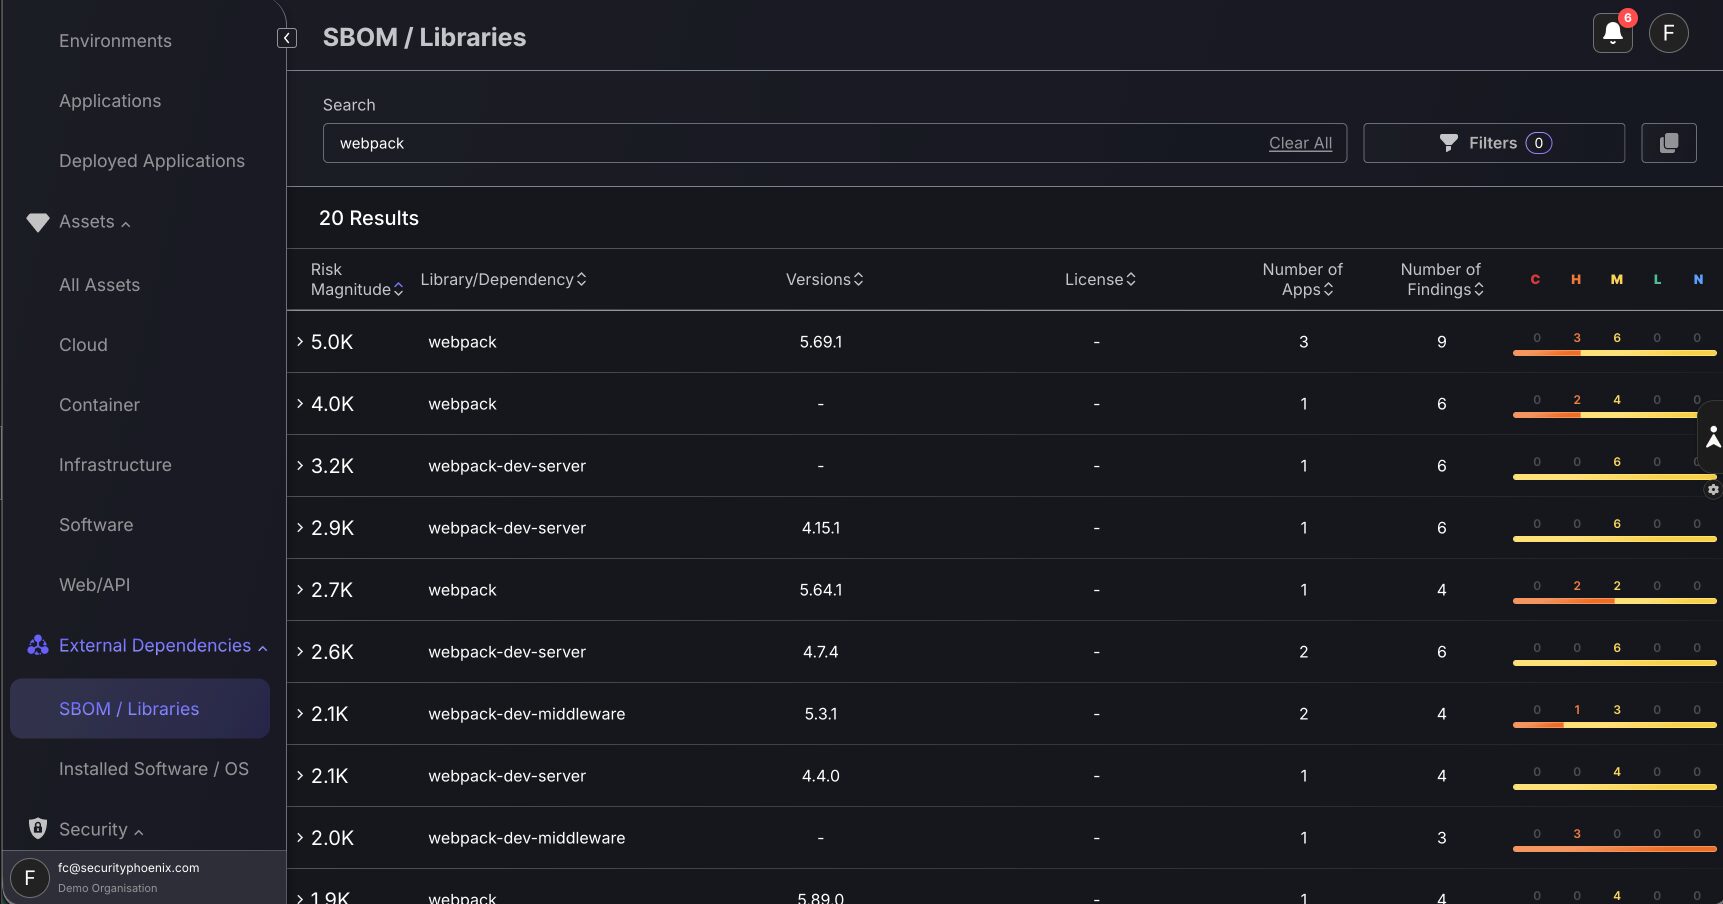The height and width of the screenshot is (904, 1723).
Task: Sort results by Risk Magnitude
Action: click(x=398, y=289)
